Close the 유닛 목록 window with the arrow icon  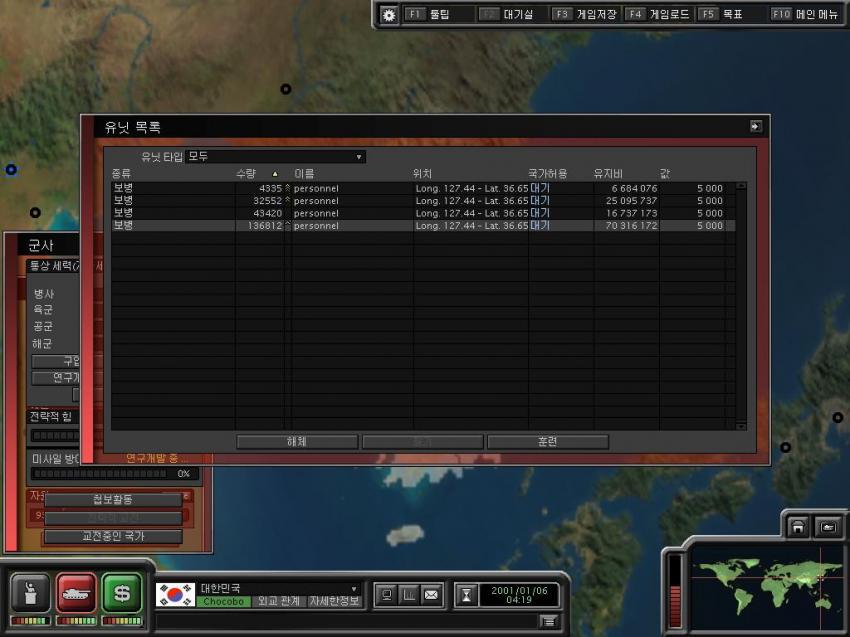pos(756,126)
